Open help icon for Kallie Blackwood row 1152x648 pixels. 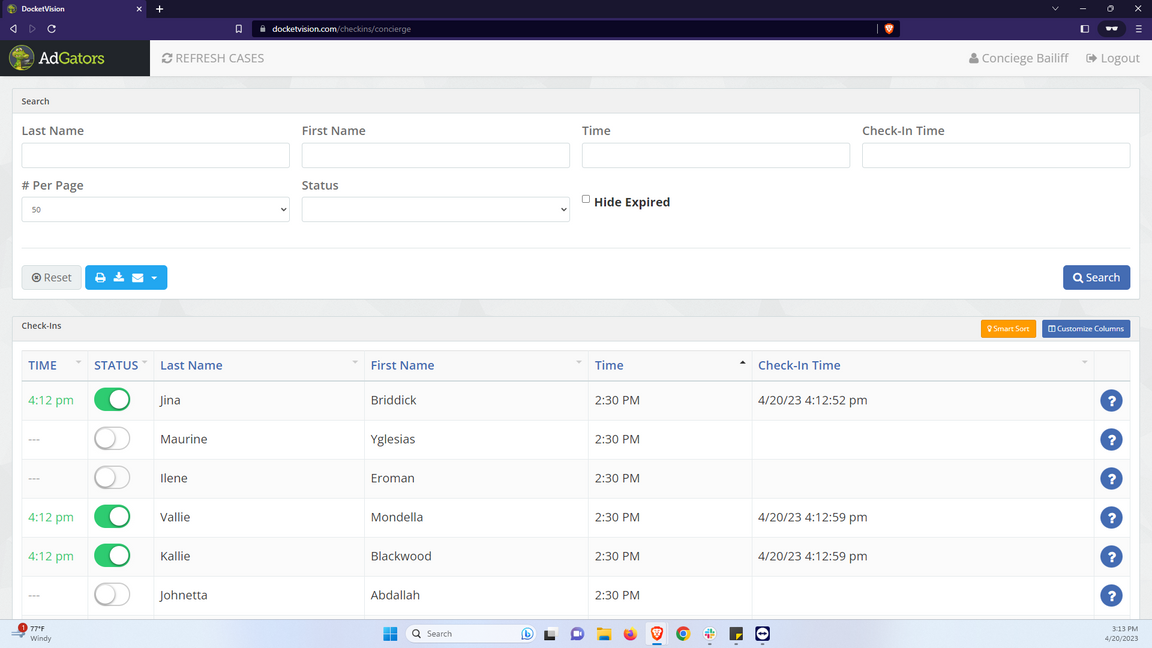(x=1111, y=557)
